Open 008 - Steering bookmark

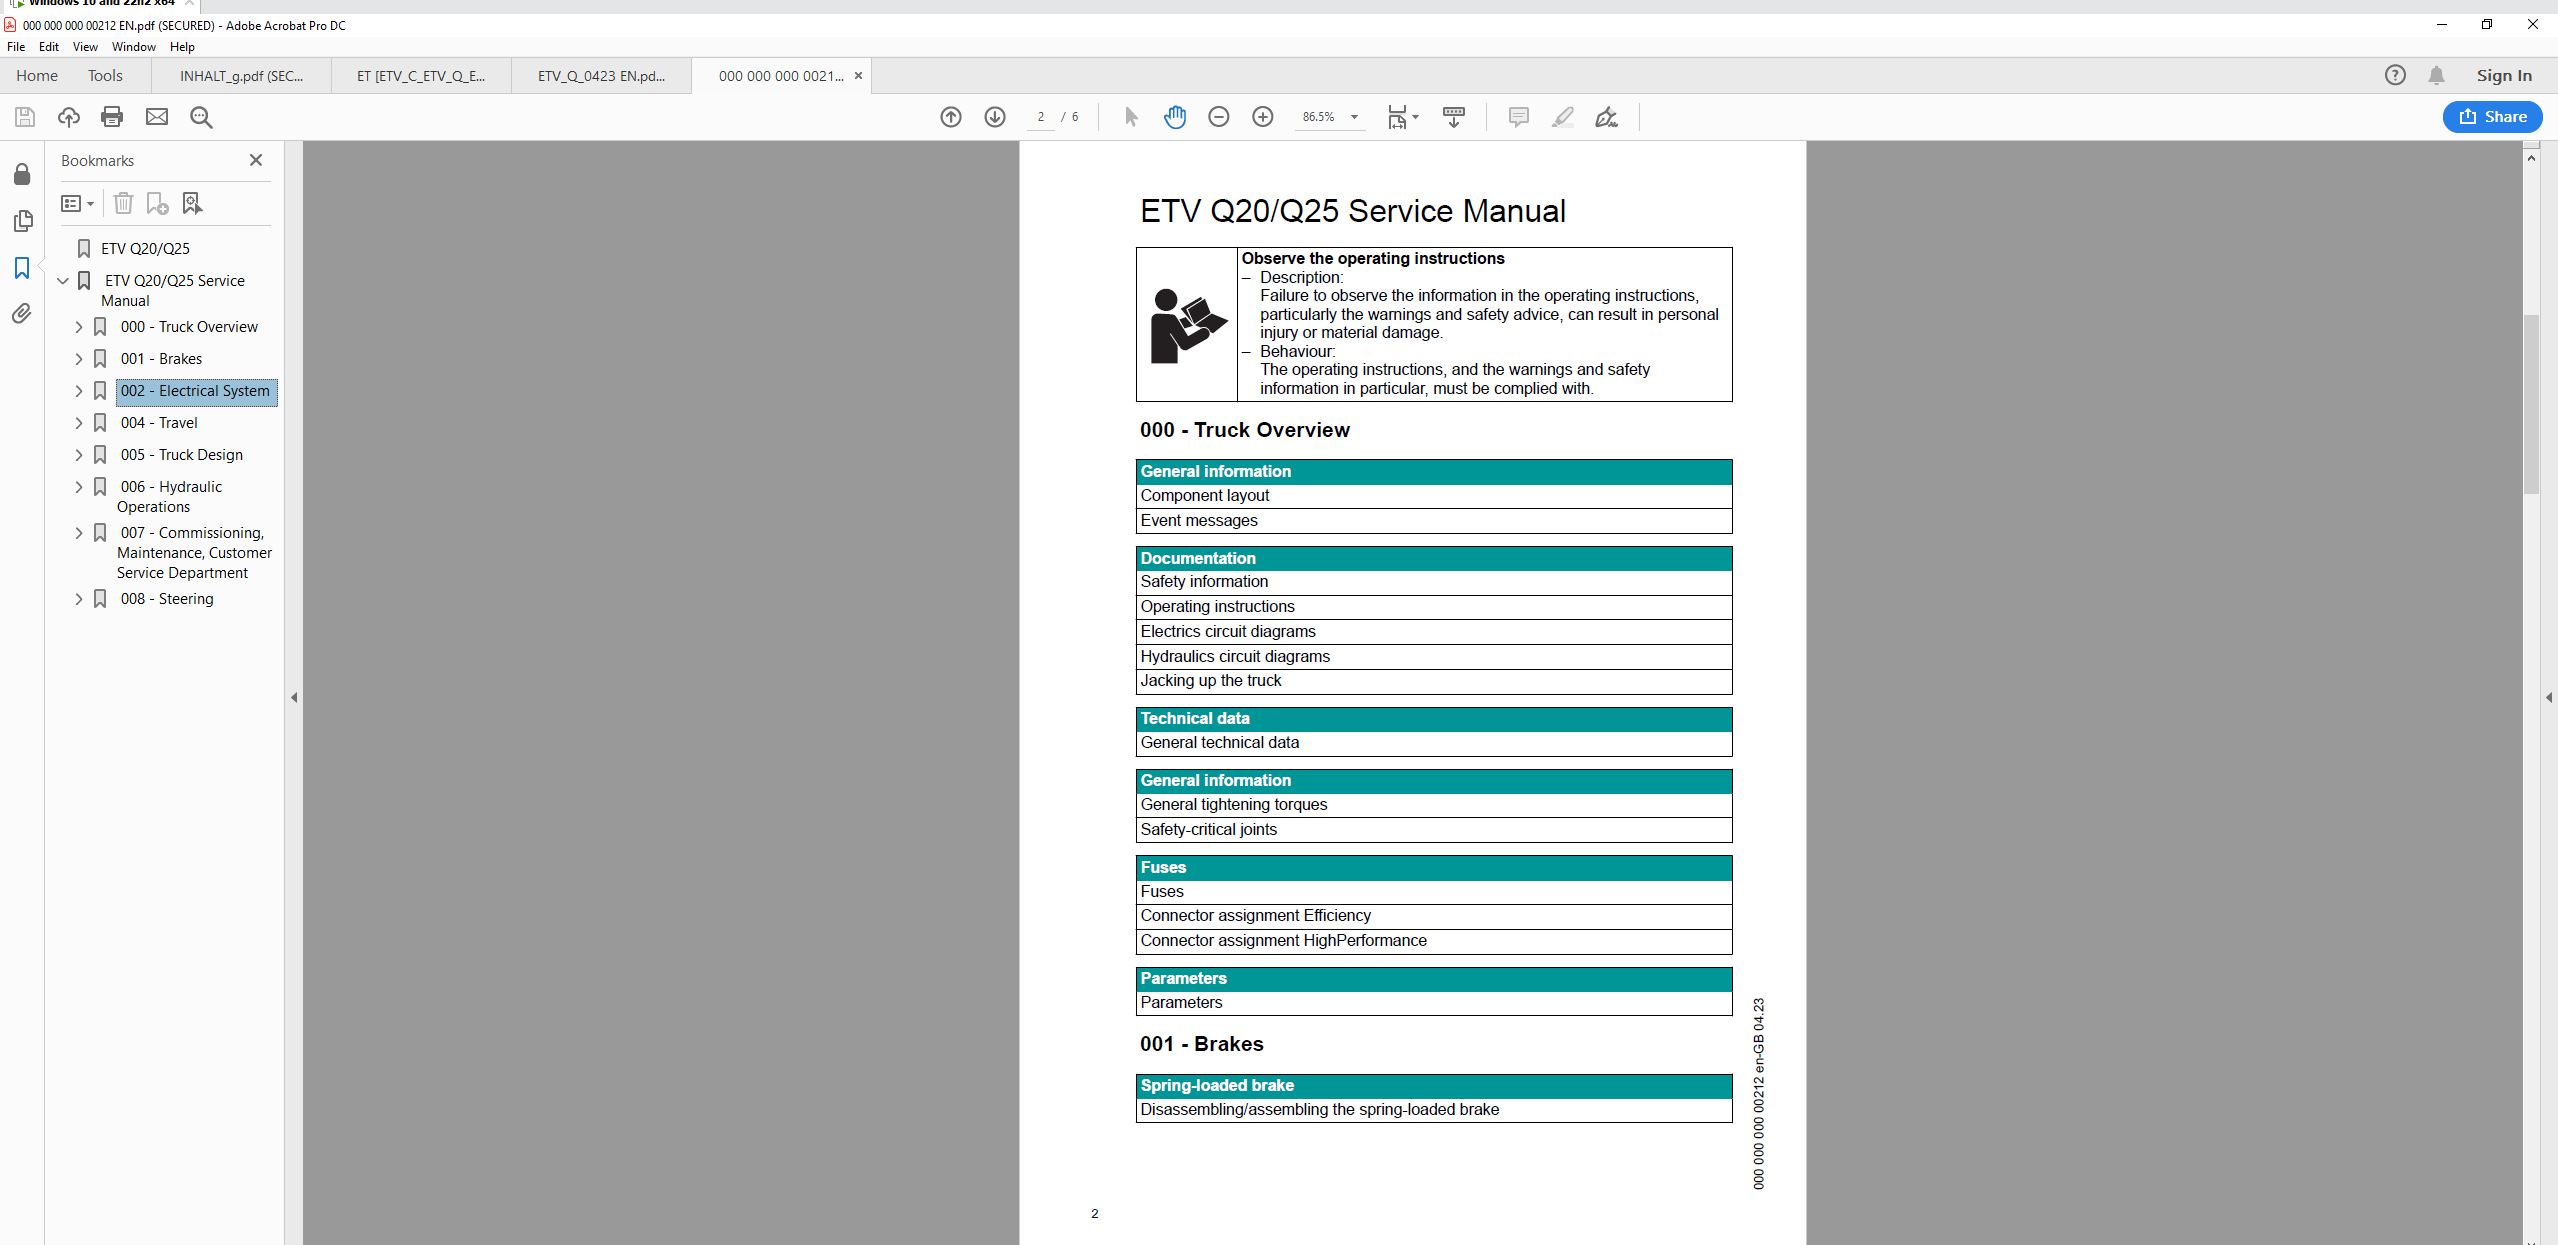pyautogui.click(x=167, y=599)
